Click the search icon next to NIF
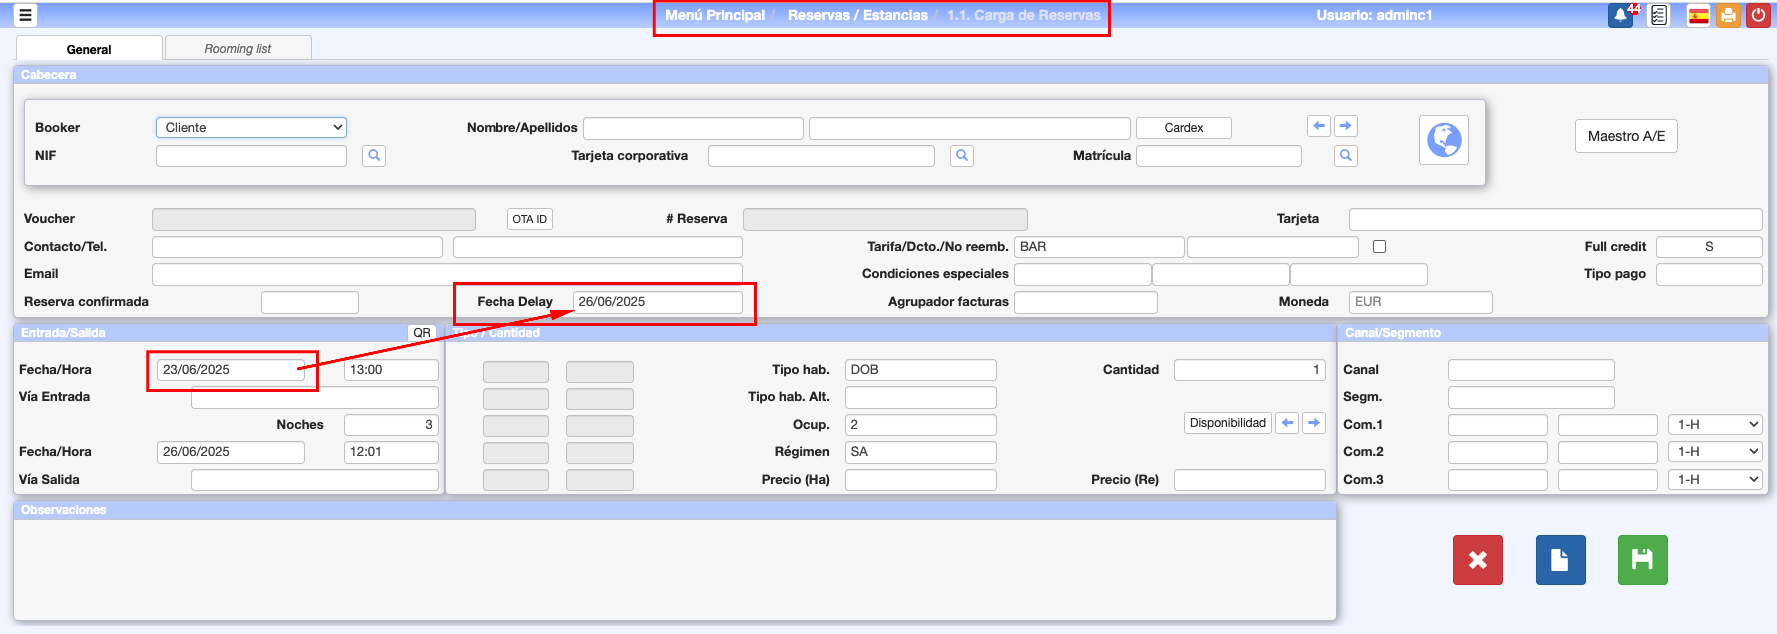Screen dimensions: 1777x634 pos(374,156)
